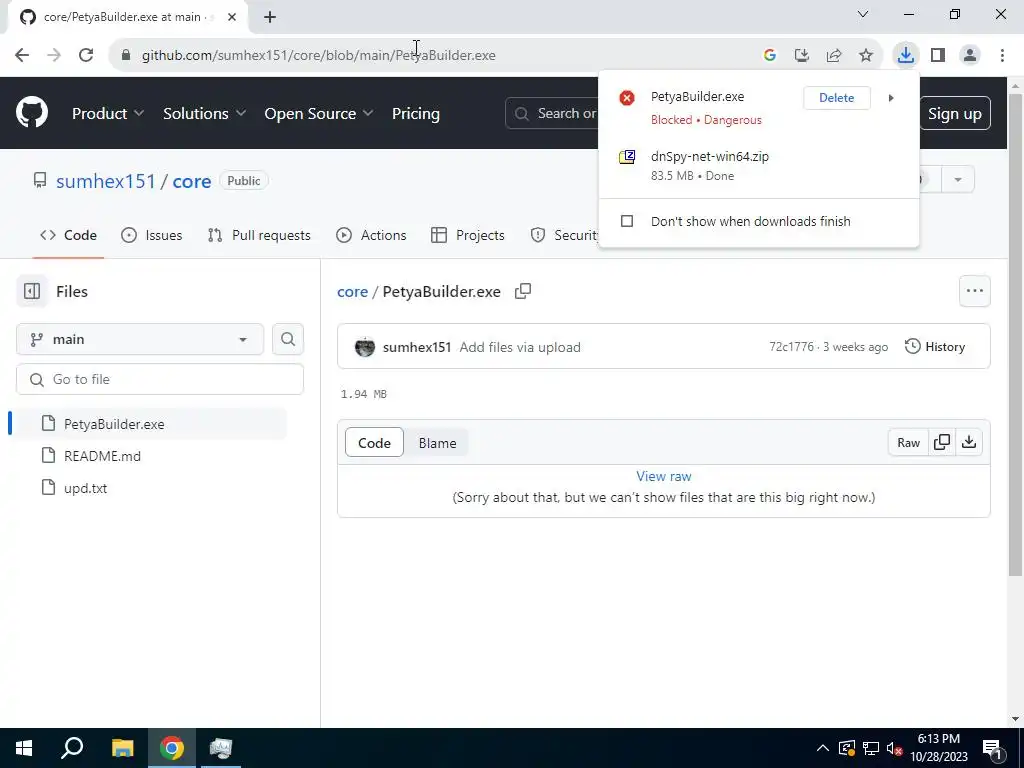This screenshot has width=1024, height=768.
Task: Open Windows Start menu
Action: coord(24,748)
